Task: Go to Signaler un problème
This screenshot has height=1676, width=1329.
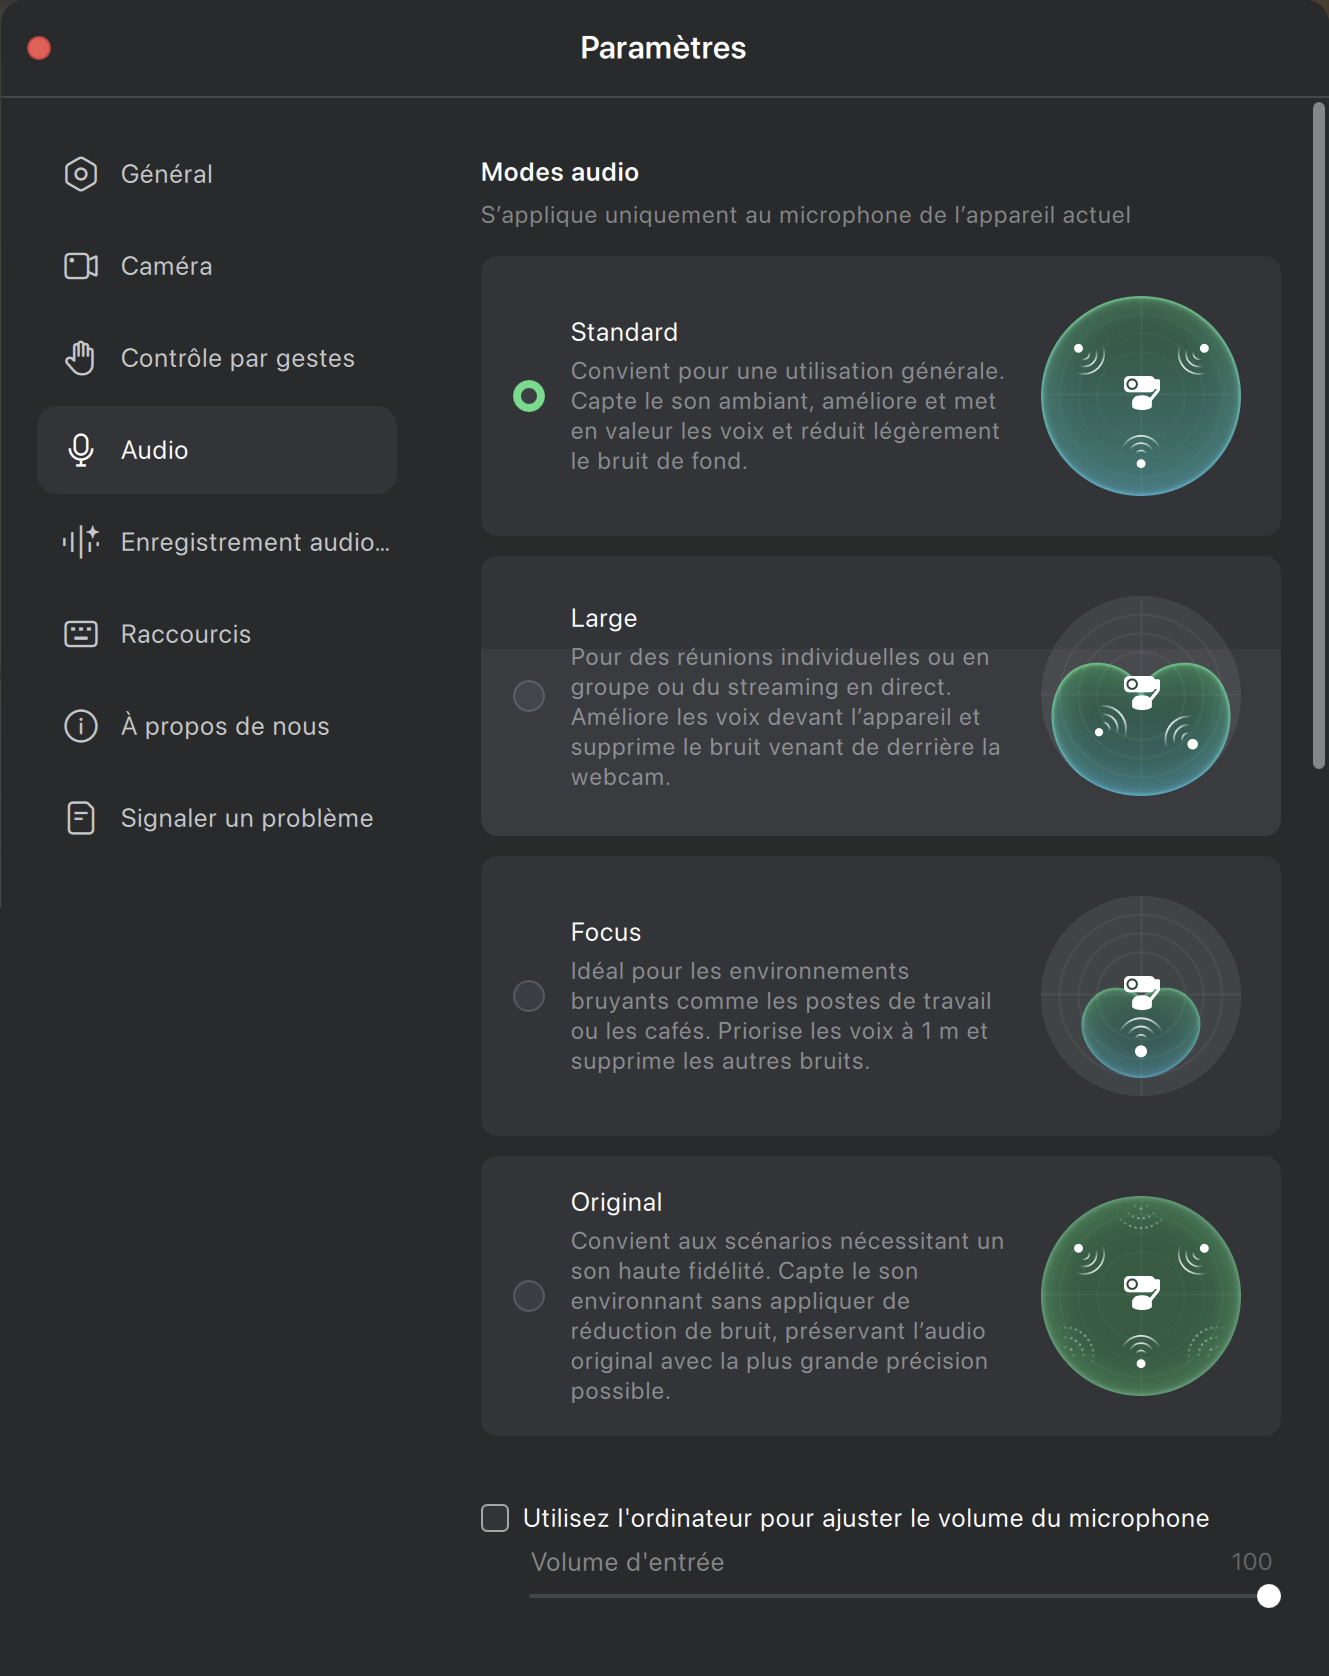Action: tap(247, 818)
